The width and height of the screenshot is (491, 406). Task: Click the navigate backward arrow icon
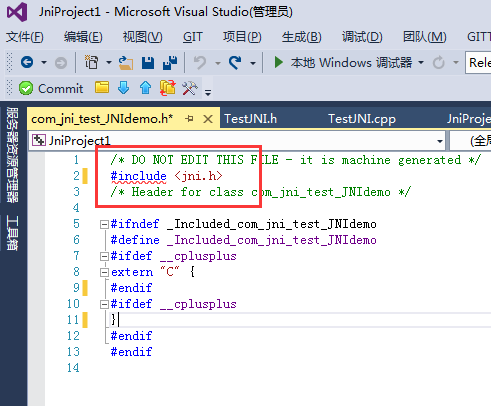click(x=27, y=62)
